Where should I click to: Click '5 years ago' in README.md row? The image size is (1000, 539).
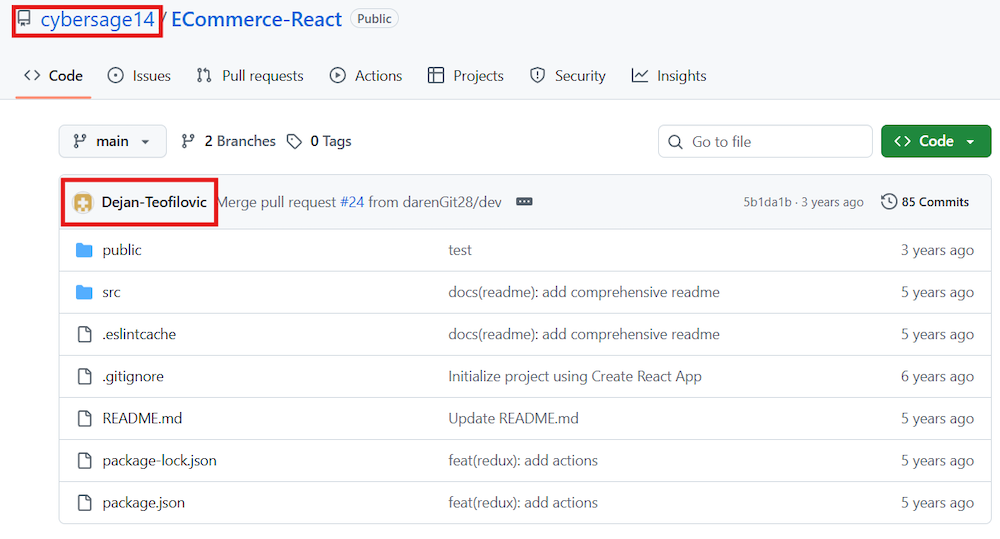pos(937,418)
